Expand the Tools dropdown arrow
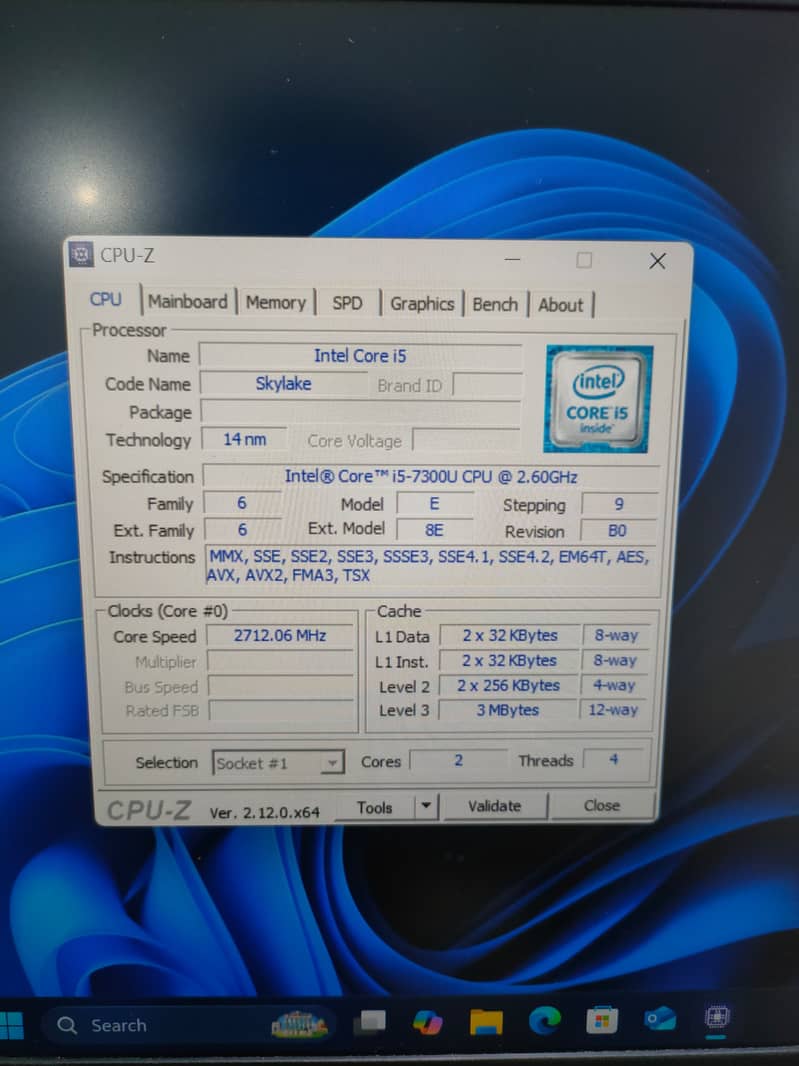This screenshot has height=1066, width=799. [x=426, y=807]
